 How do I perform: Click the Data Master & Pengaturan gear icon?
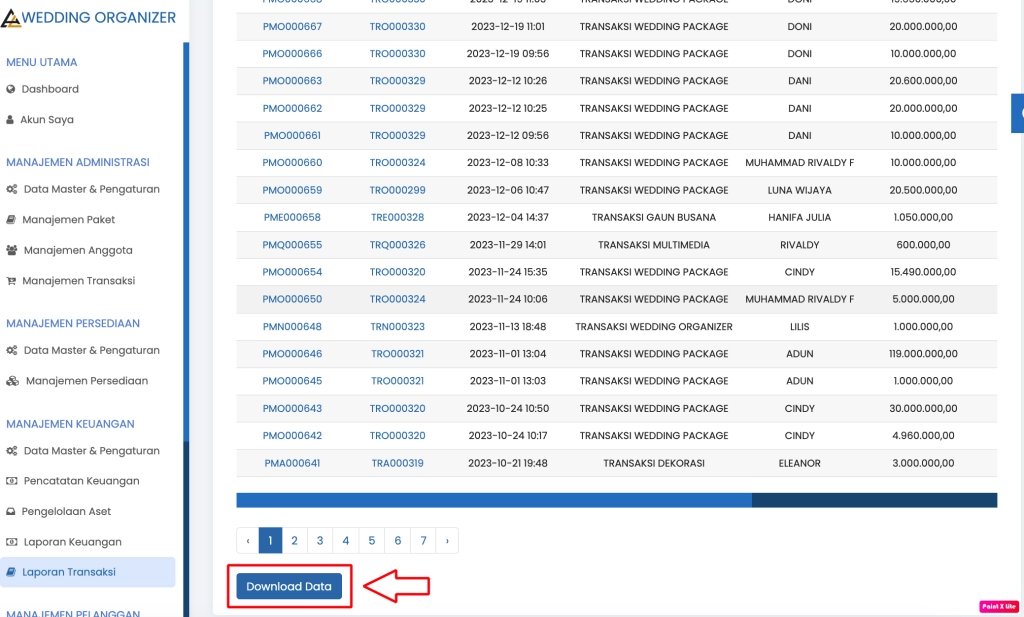click(11, 190)
